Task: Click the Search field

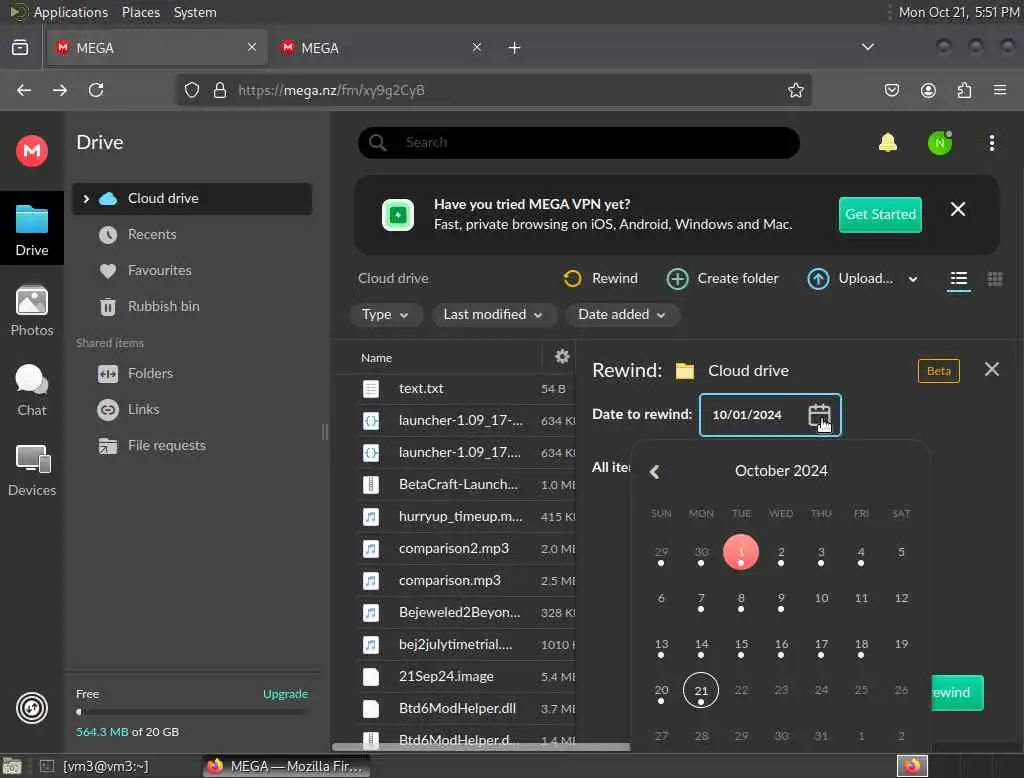Action: 579,142
